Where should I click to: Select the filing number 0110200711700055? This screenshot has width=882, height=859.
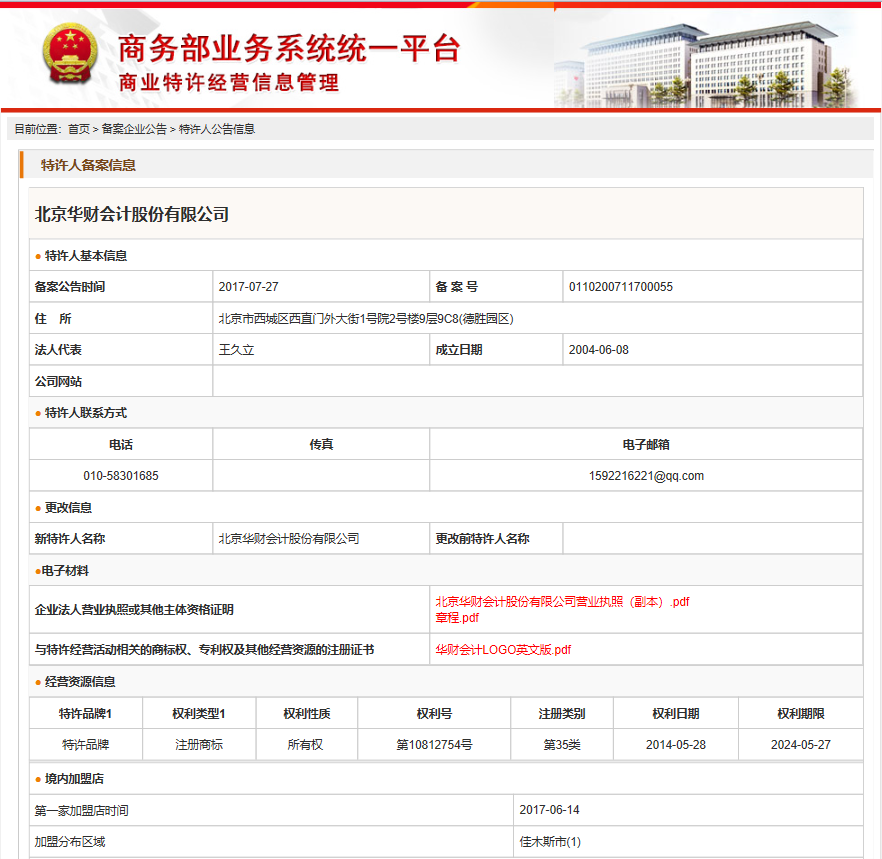coord(620,287)
